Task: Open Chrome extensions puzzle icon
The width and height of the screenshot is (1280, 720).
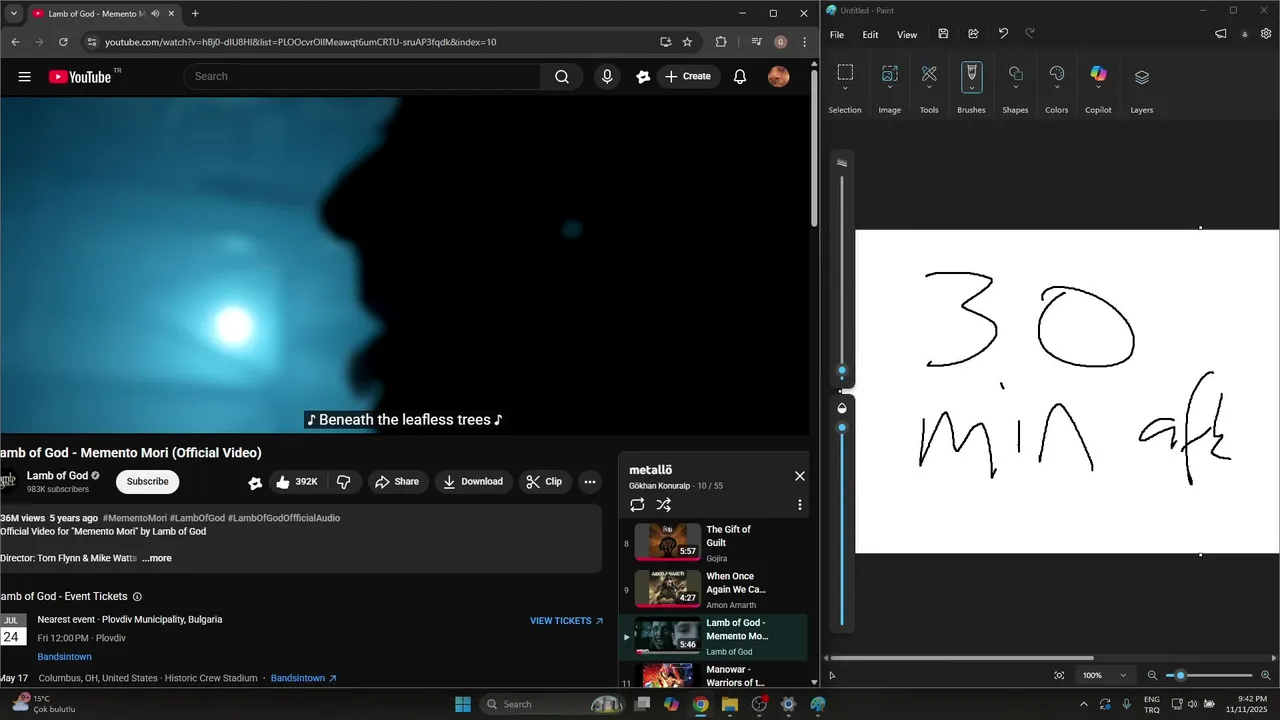Action: pos(721,42)
